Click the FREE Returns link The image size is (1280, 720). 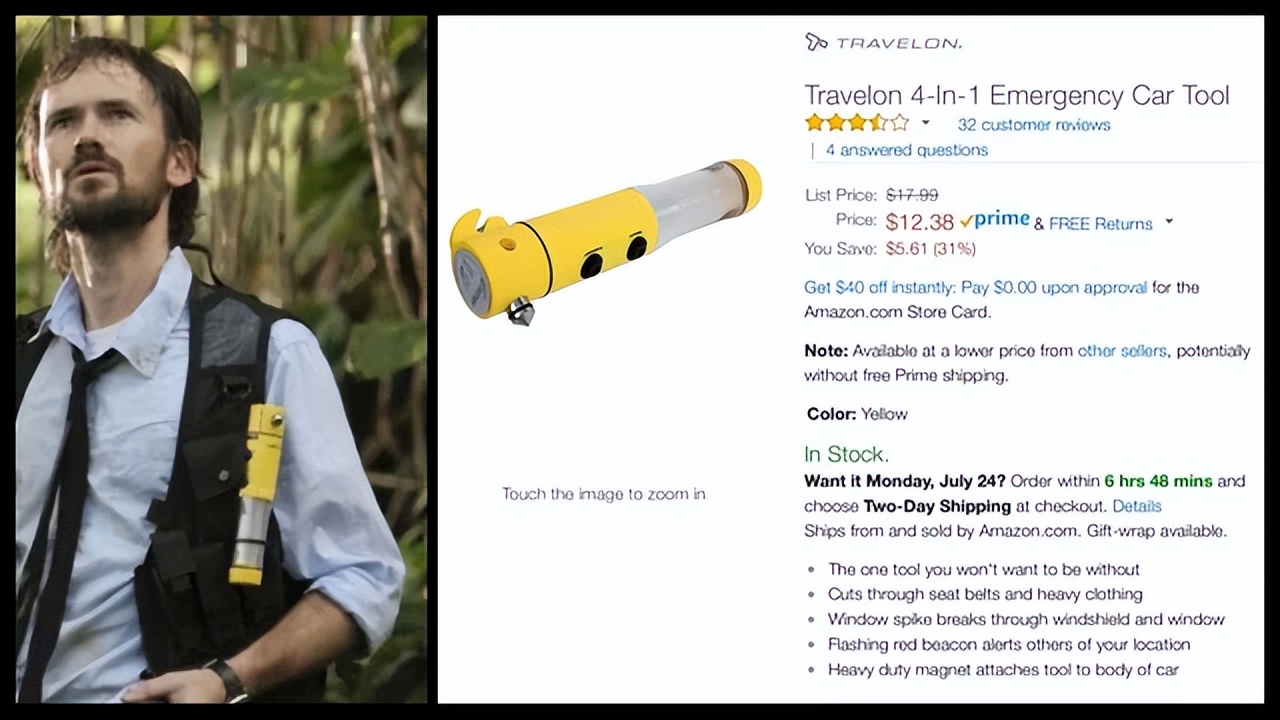1101,224
